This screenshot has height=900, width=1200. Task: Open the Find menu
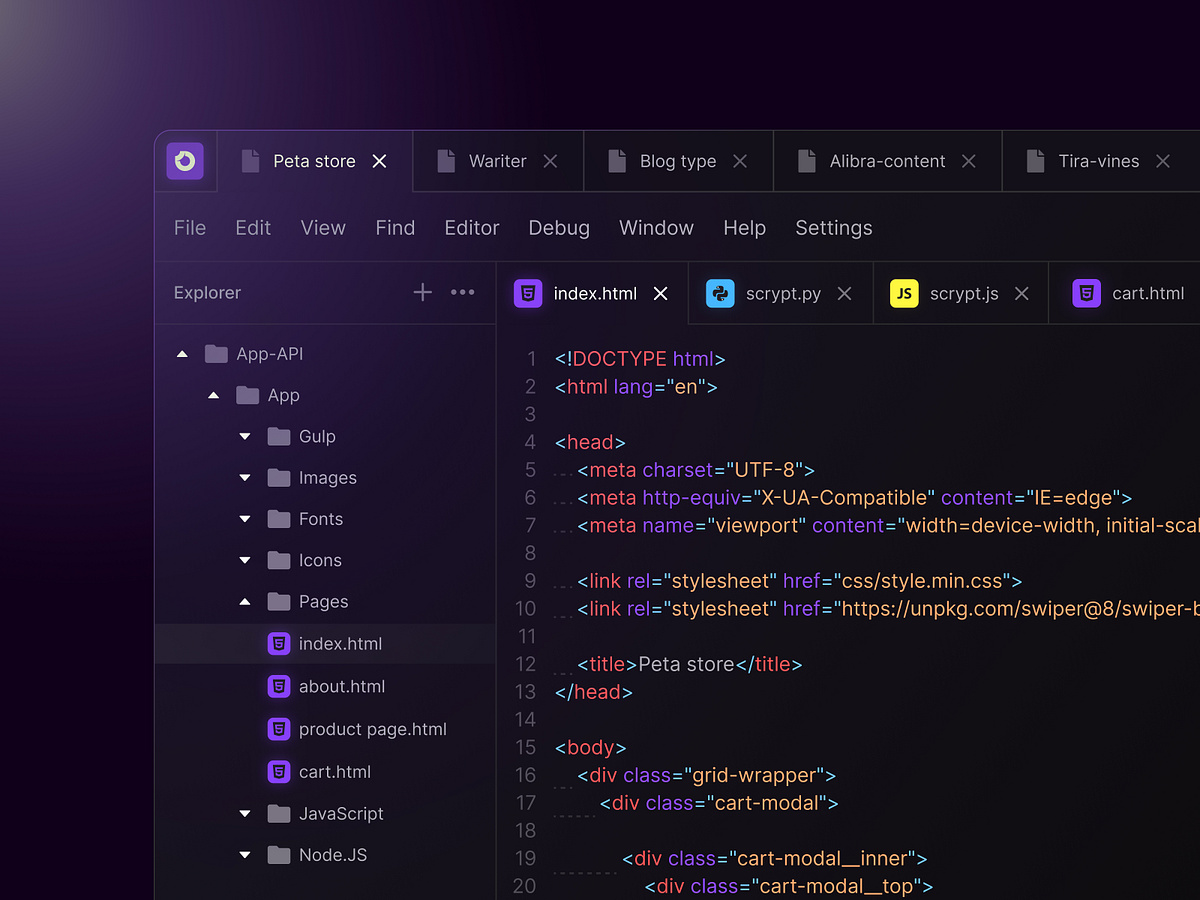395,228
